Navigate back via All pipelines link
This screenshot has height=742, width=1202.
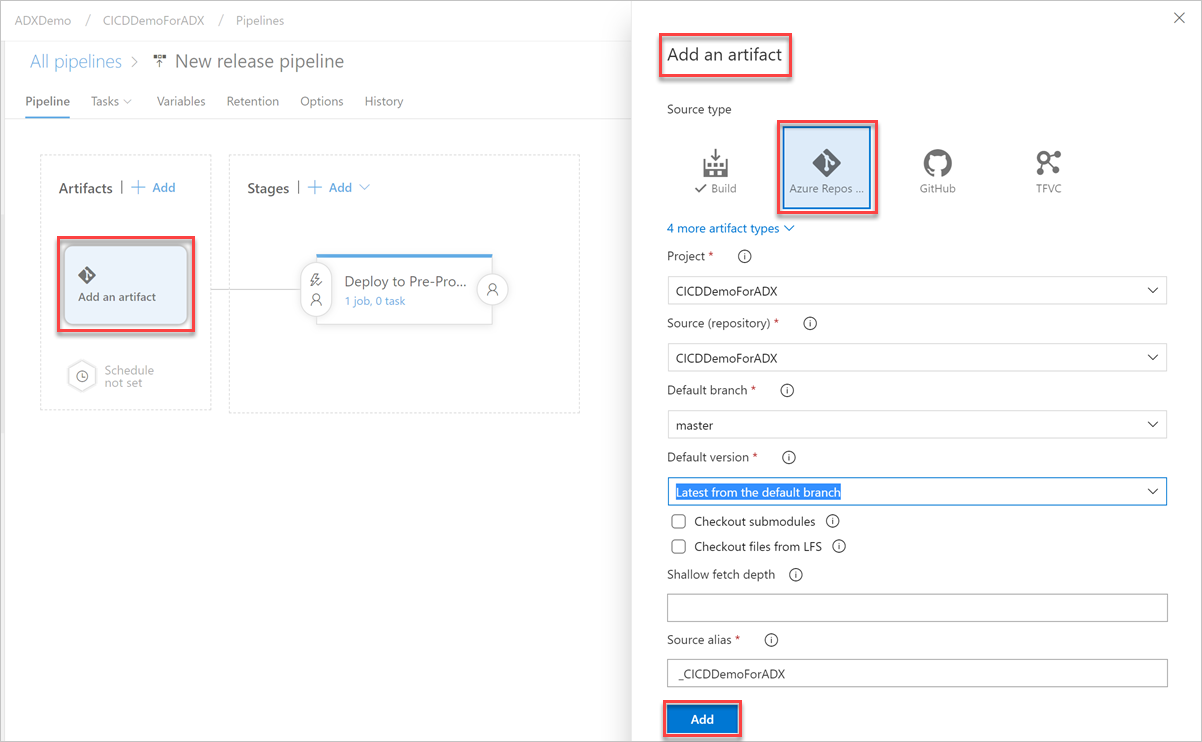[75, 61]
